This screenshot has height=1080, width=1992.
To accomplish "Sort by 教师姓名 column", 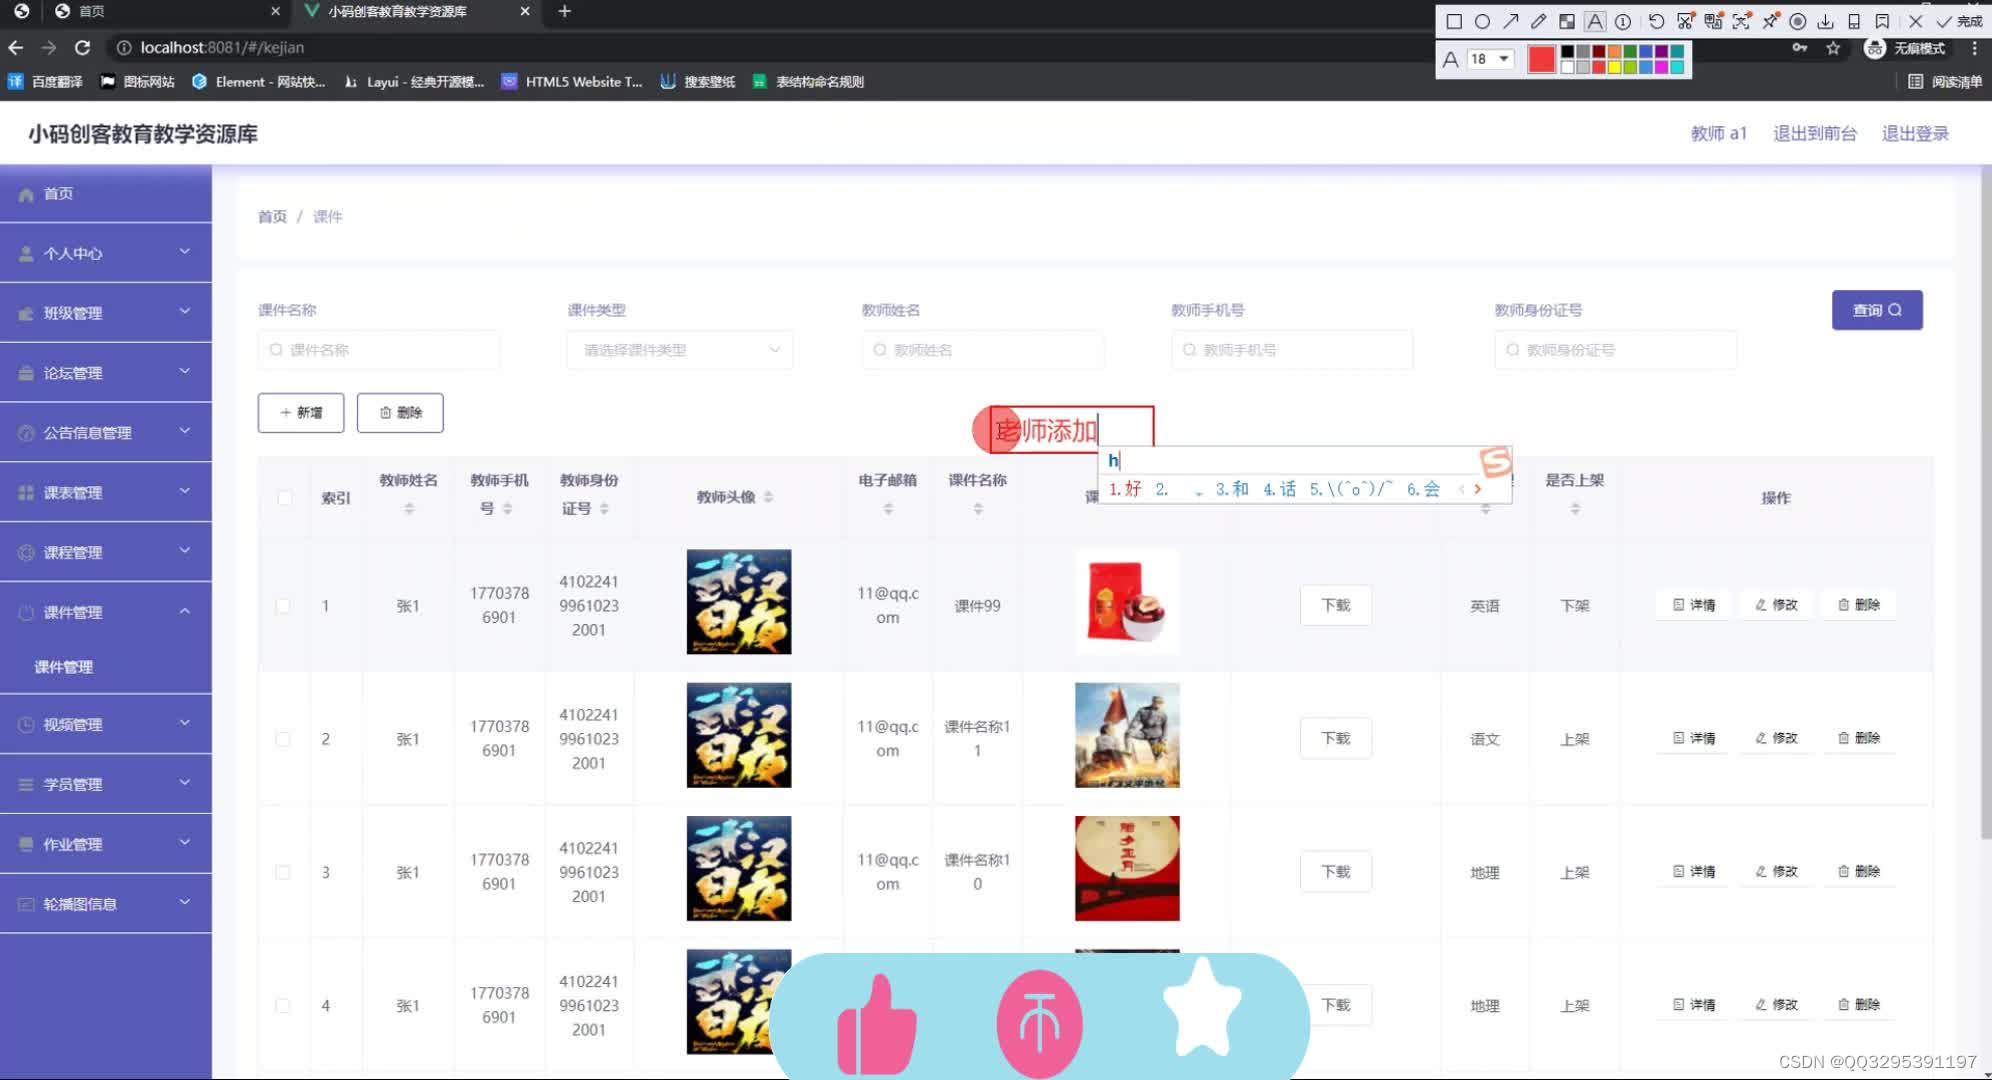I will 408,508.
